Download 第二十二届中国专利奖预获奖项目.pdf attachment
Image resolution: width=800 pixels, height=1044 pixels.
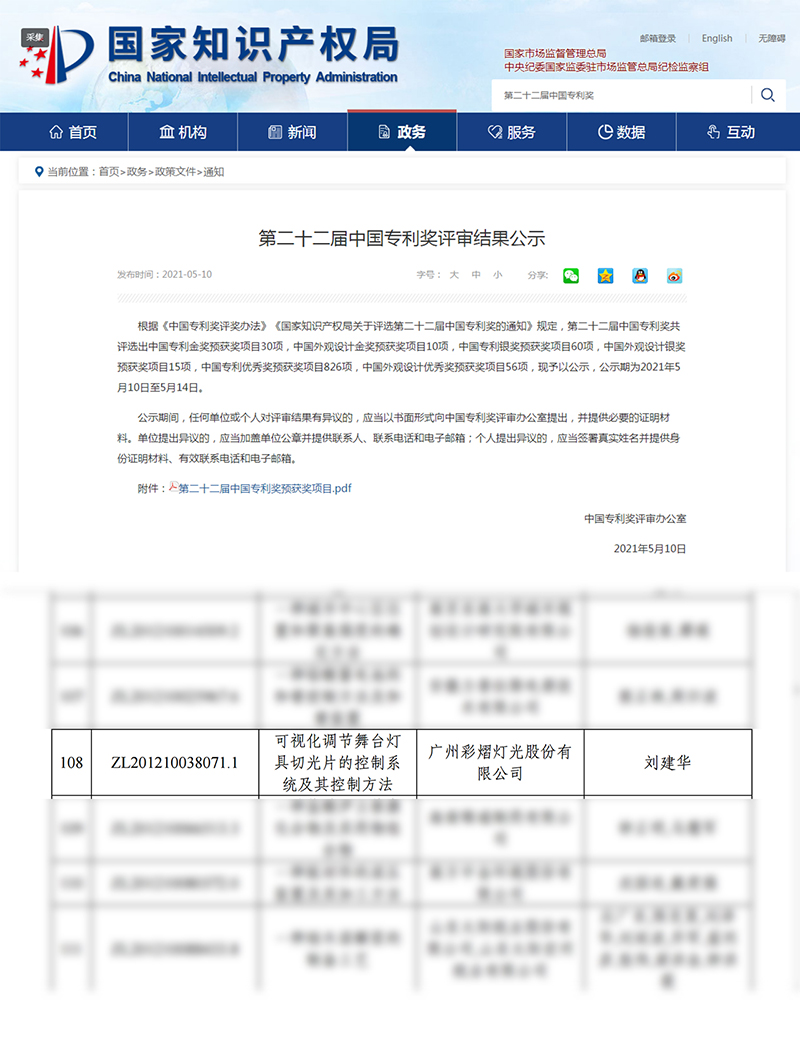coord(265,488)
